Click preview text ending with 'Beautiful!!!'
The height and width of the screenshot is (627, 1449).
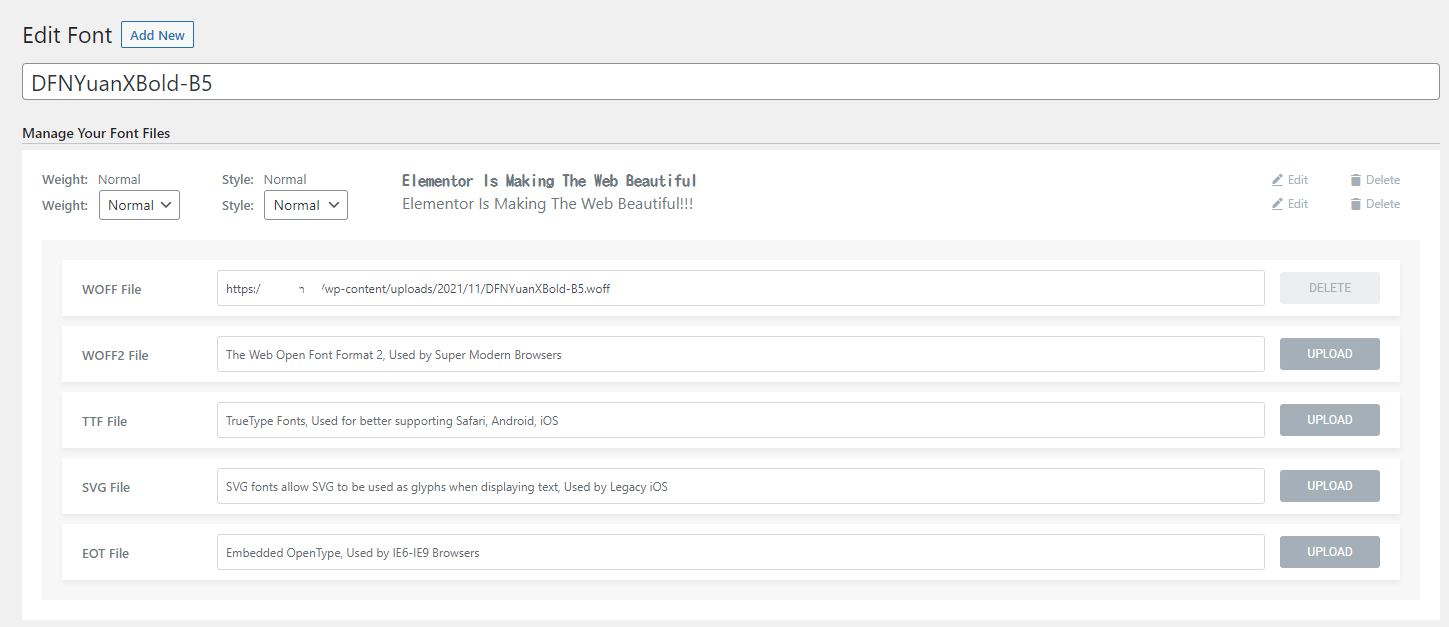click(547, 204)
